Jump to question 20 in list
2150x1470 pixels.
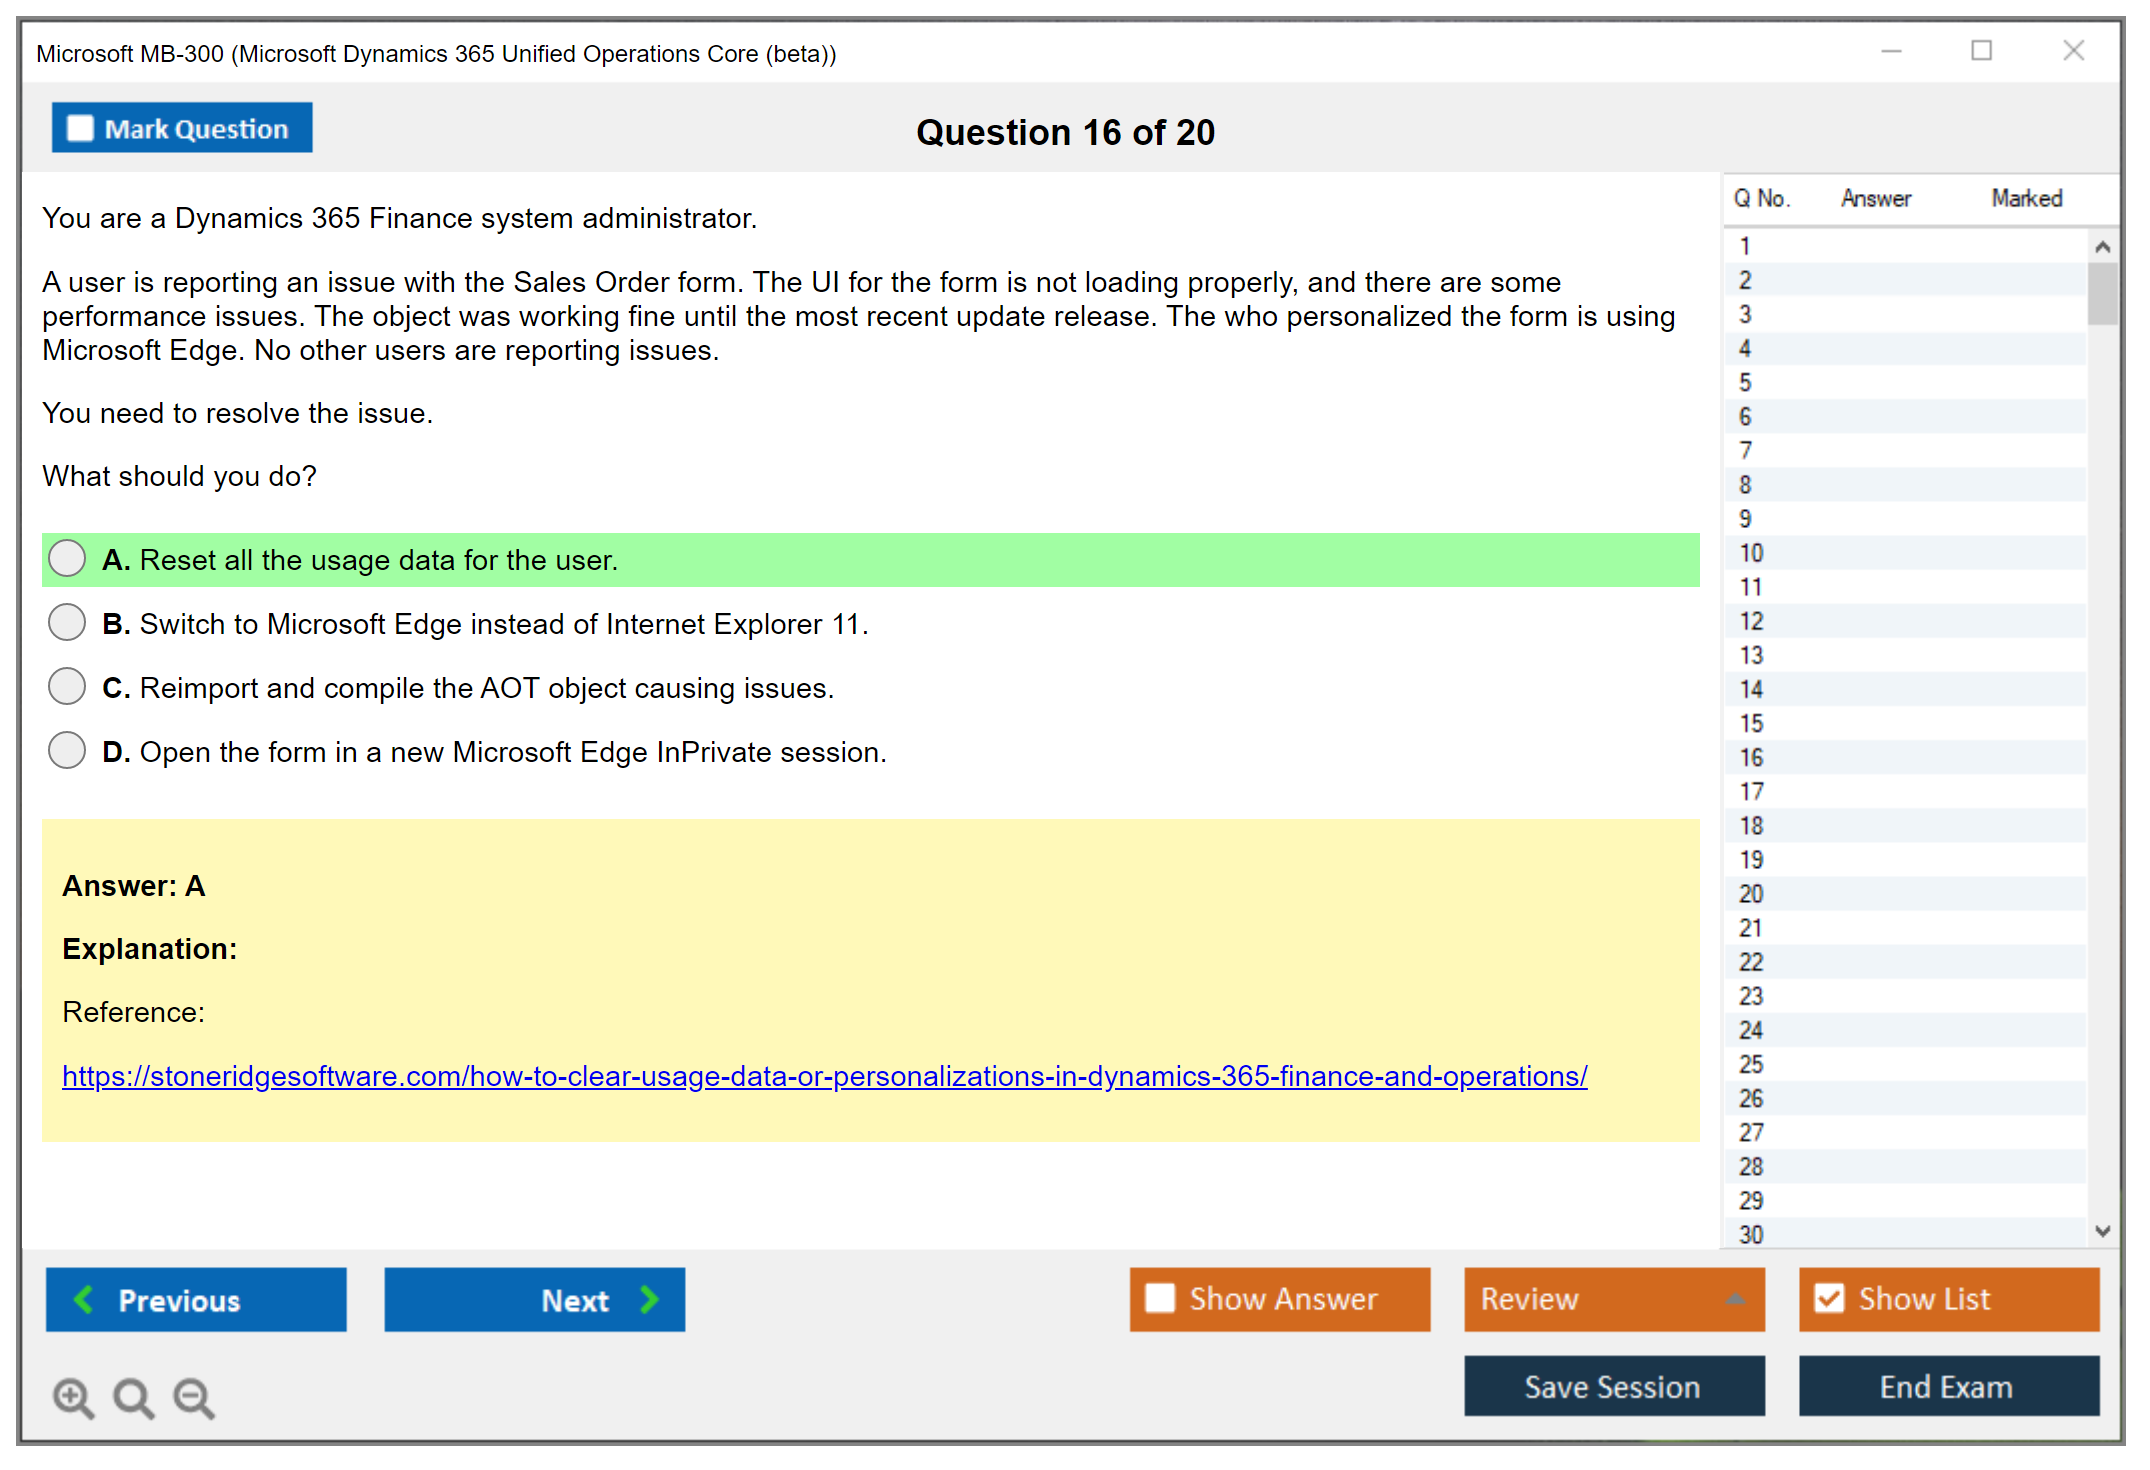1751,893
